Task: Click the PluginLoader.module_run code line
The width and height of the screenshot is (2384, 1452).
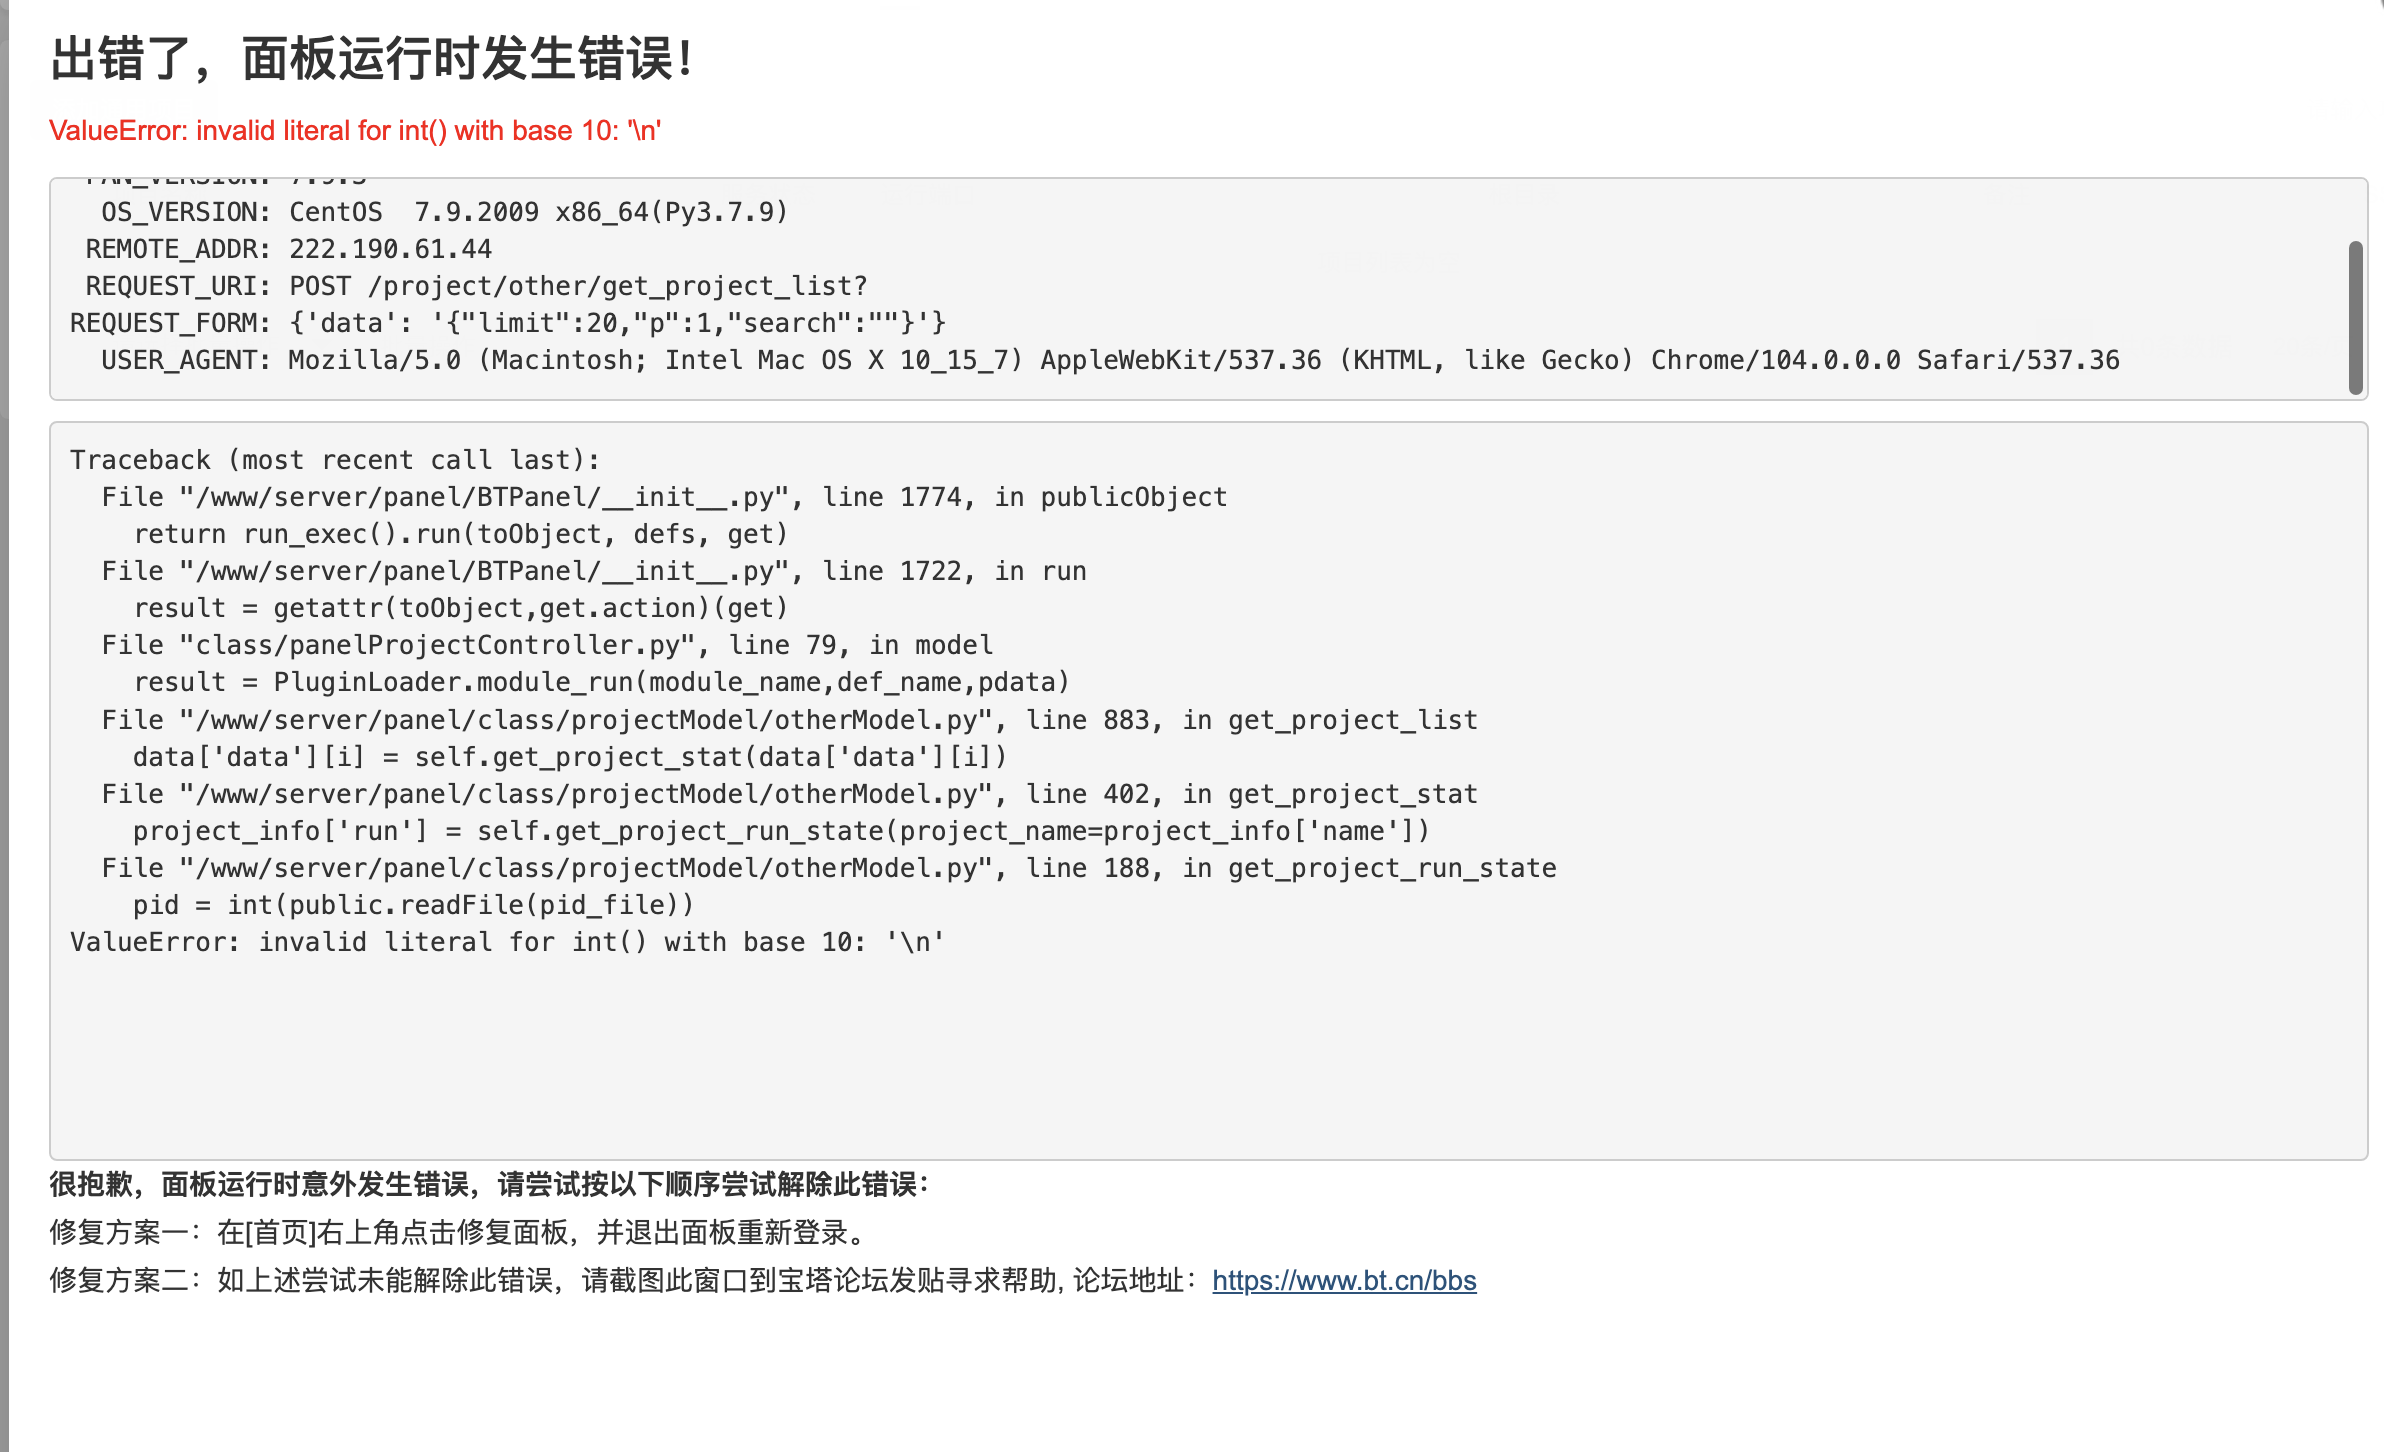Action: [602, 682]
